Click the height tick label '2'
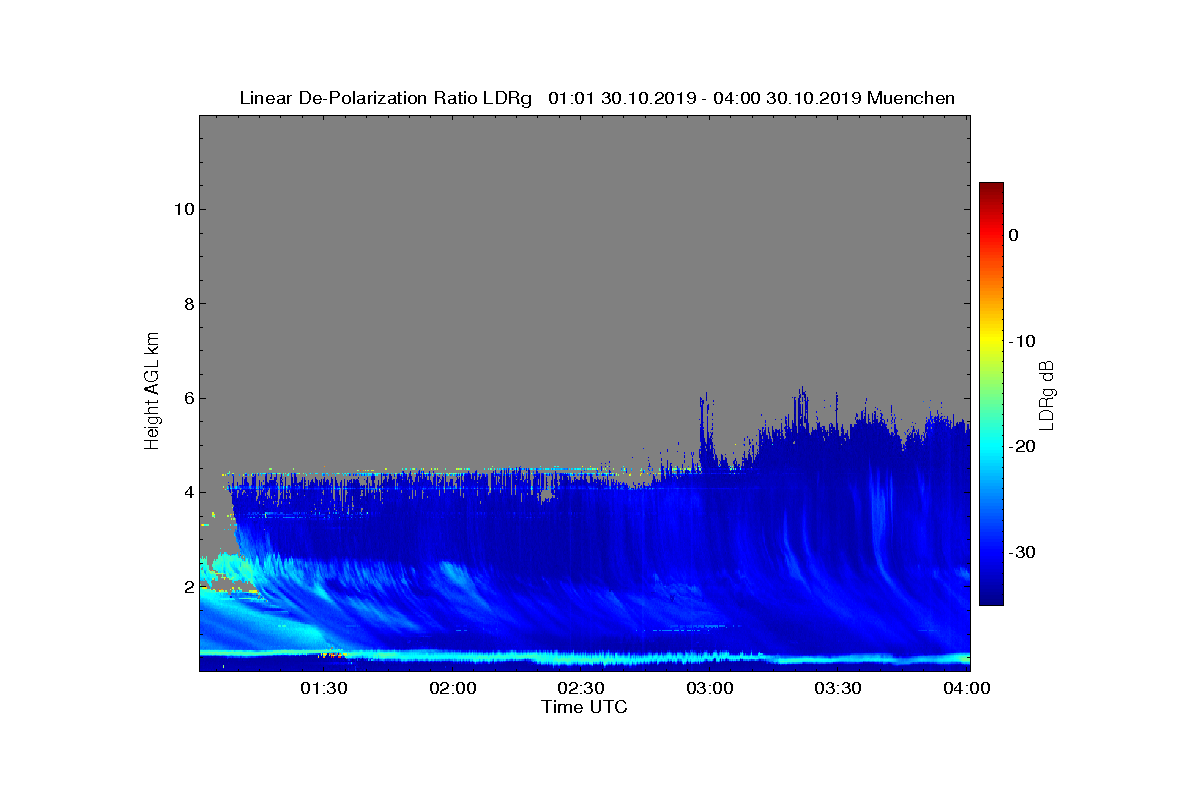Viewport: 1200px width, 800px height. point(187,586)
